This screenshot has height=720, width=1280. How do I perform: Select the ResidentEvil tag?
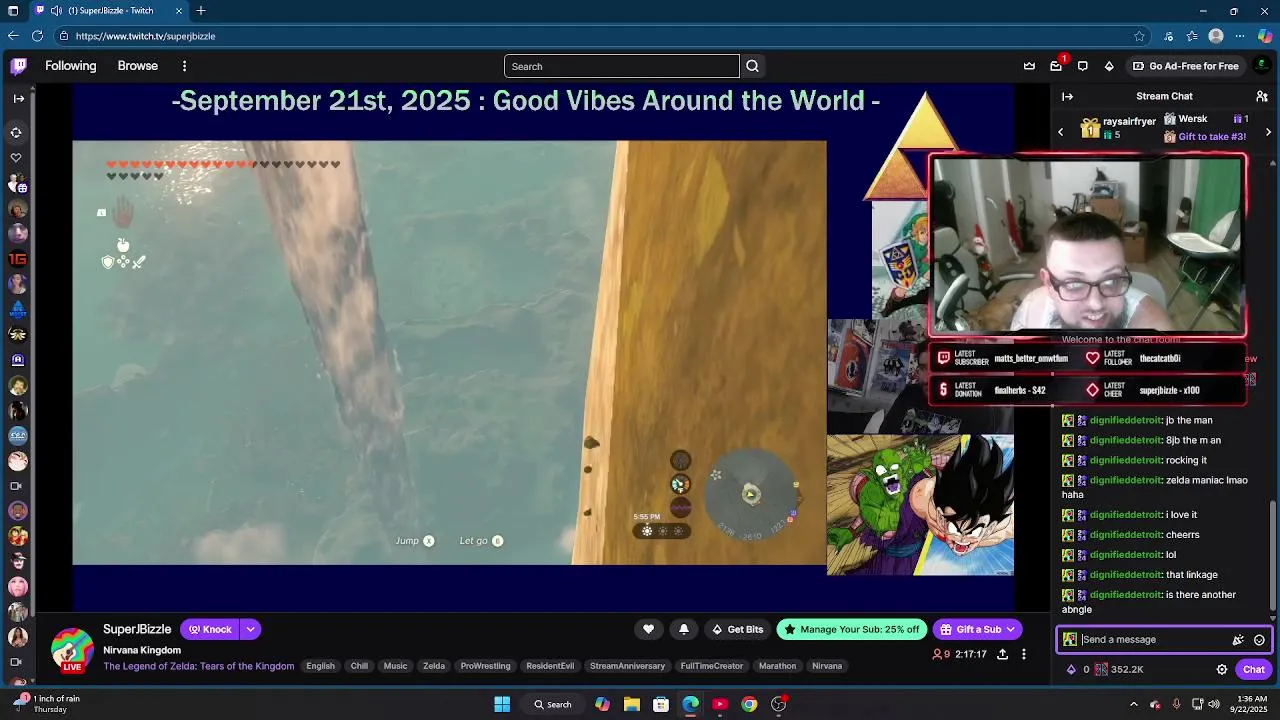[x=550, y=666]
